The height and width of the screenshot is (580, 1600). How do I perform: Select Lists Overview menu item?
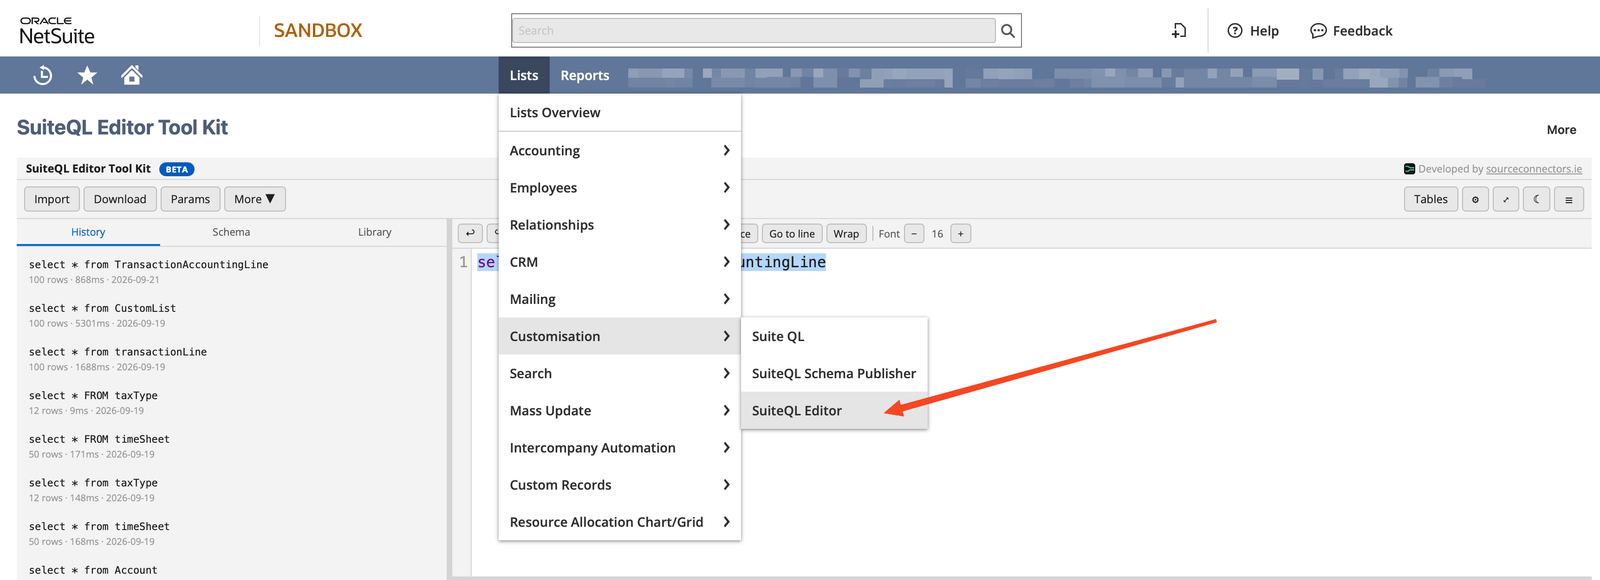pyautogui.click(x=619, y=113)
